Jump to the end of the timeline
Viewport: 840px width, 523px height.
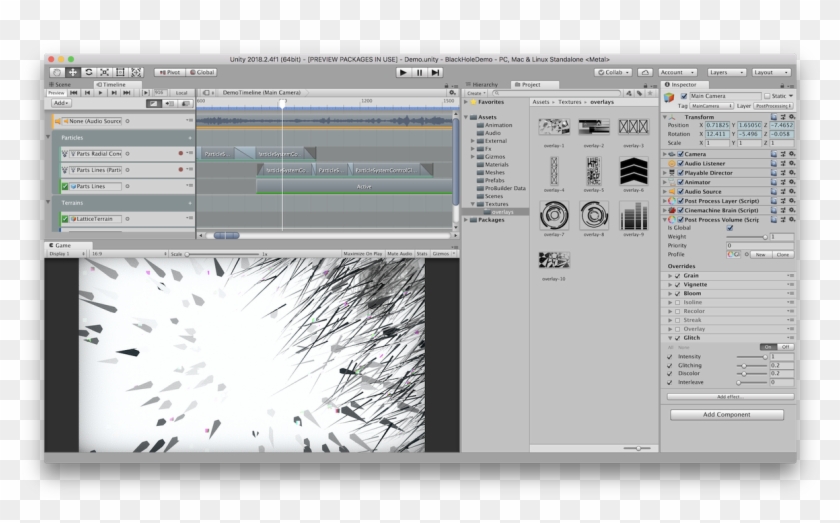126,93
